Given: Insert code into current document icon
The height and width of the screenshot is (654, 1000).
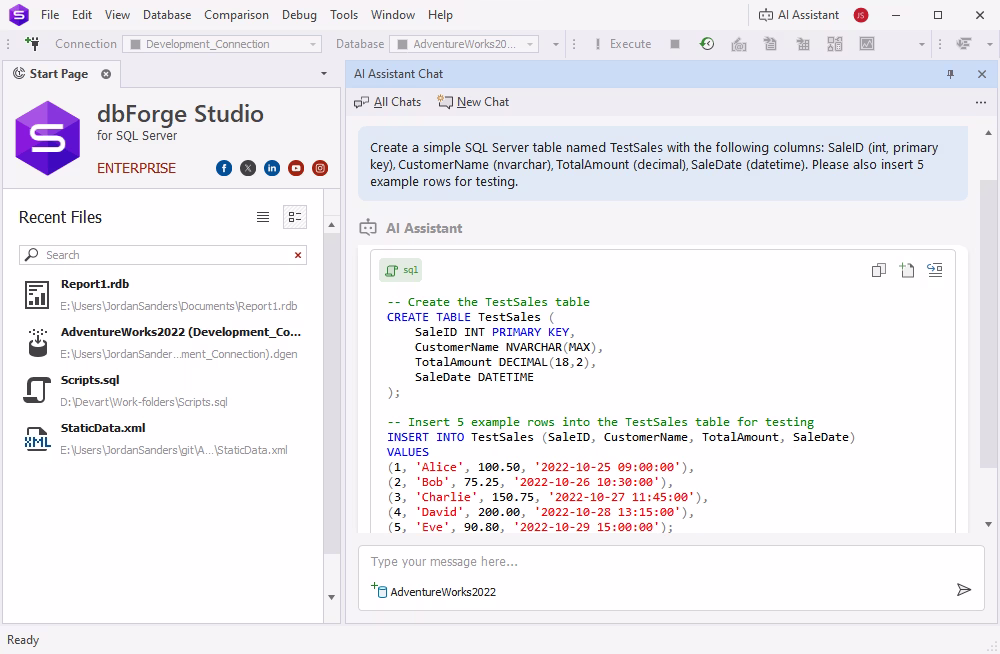Looking at the screenshot, I should click(935, 270).
